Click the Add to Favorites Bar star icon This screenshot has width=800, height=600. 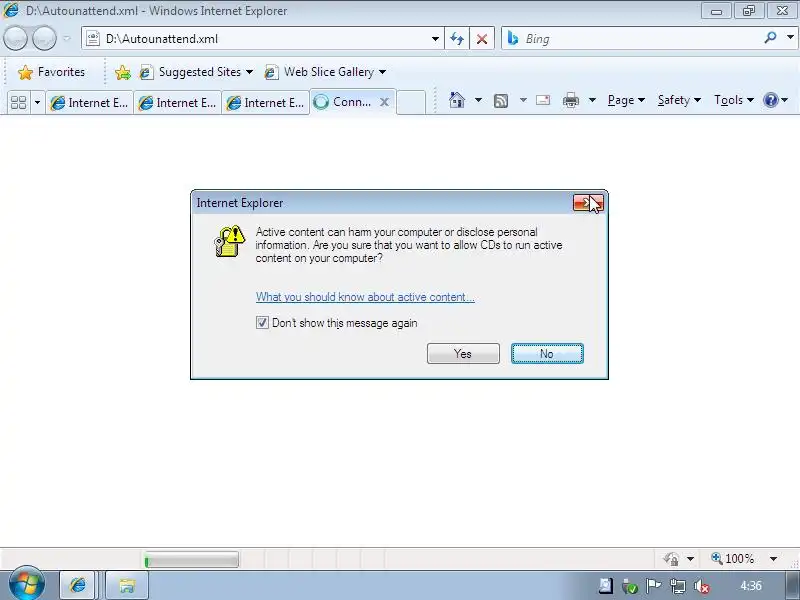[x=122, y=72]
